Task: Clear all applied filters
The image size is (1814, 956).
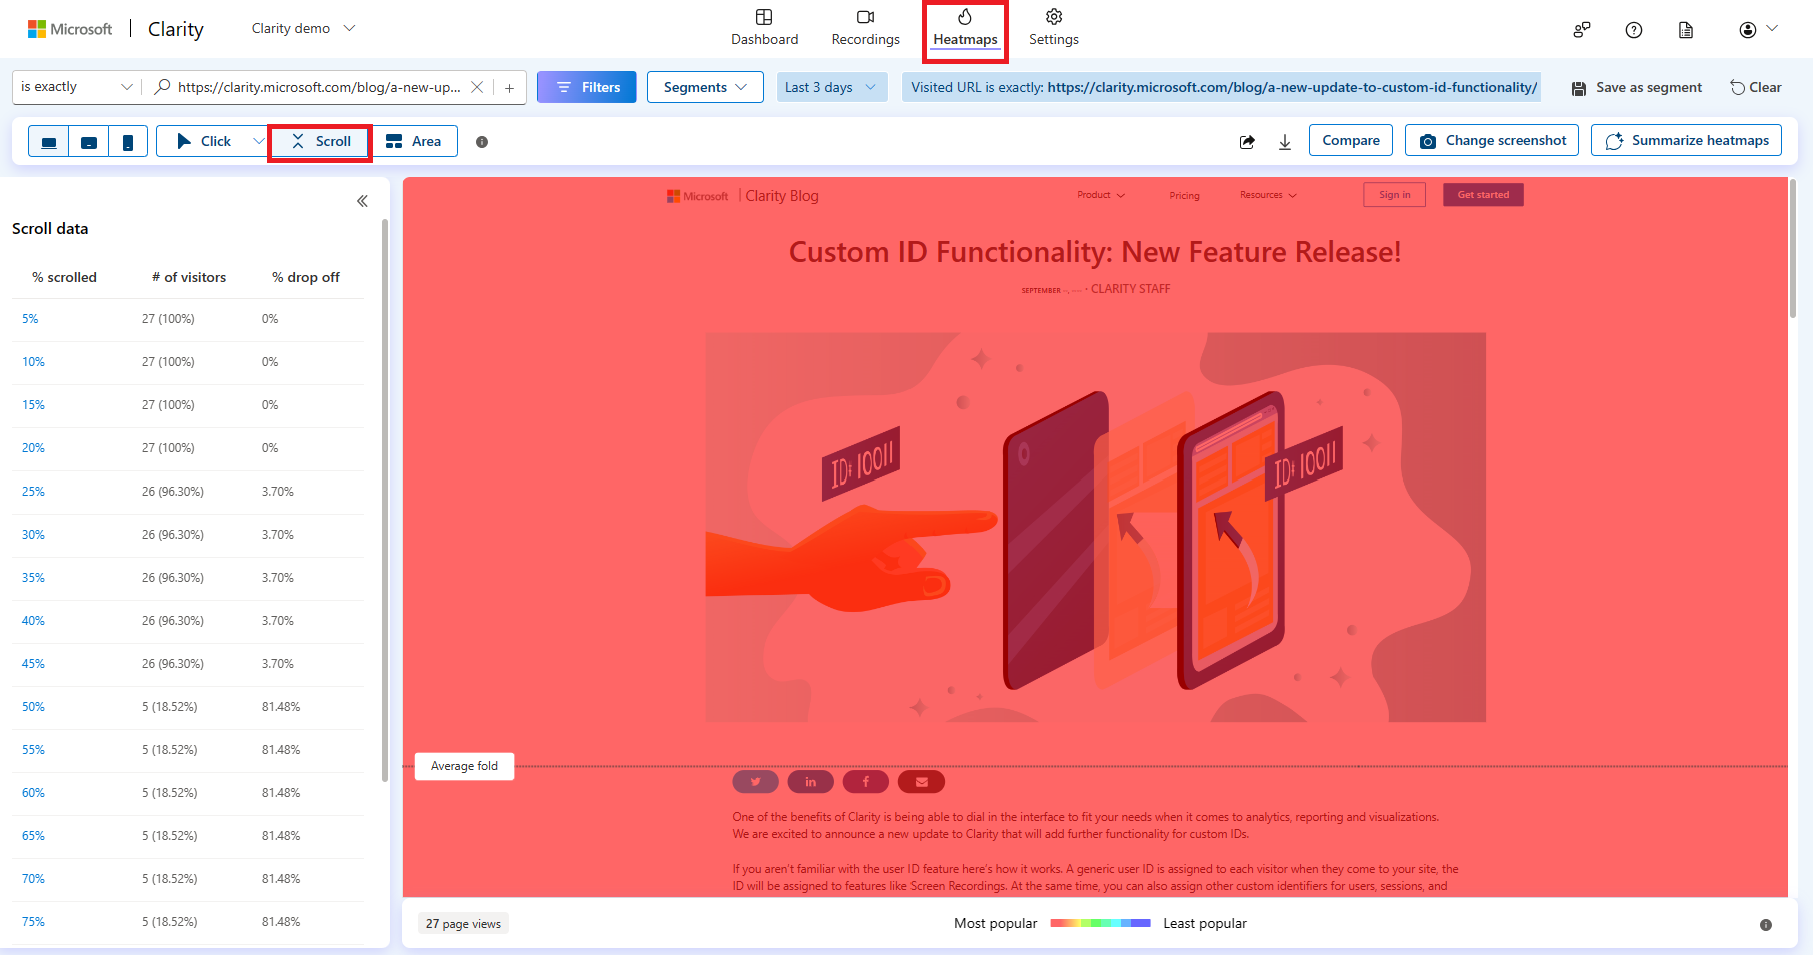Action: 1756,88
